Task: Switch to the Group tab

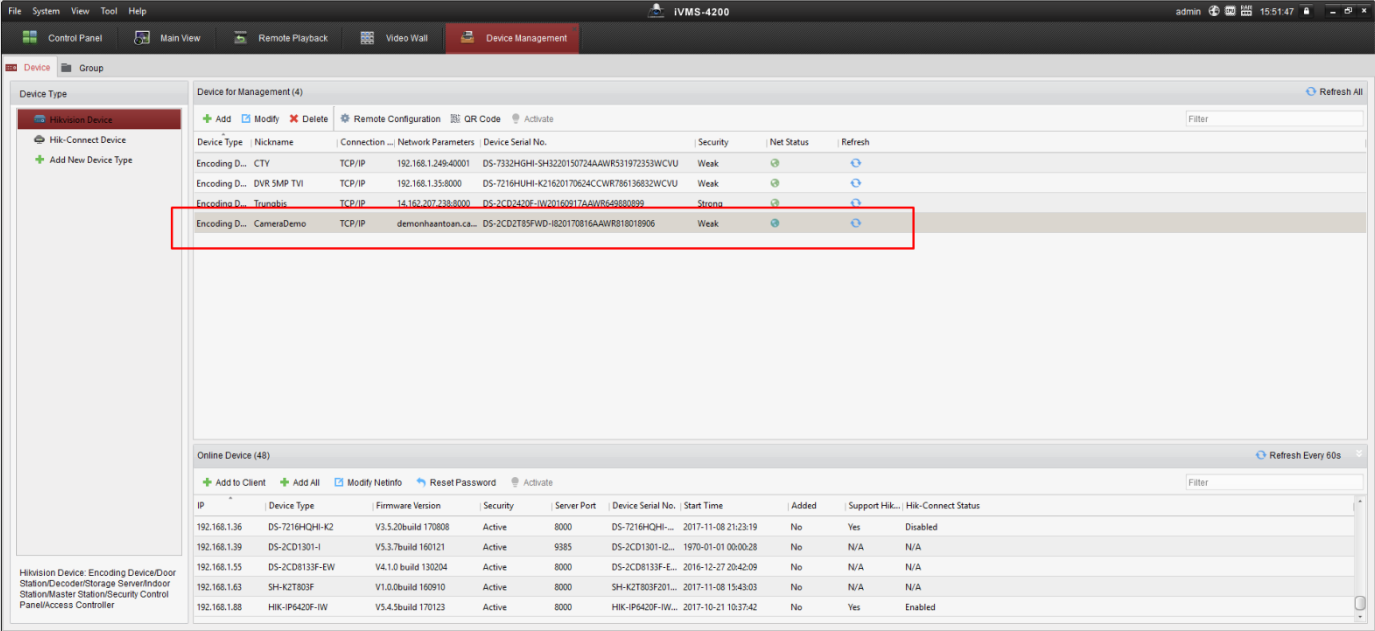Action: [x=90, y=68]
